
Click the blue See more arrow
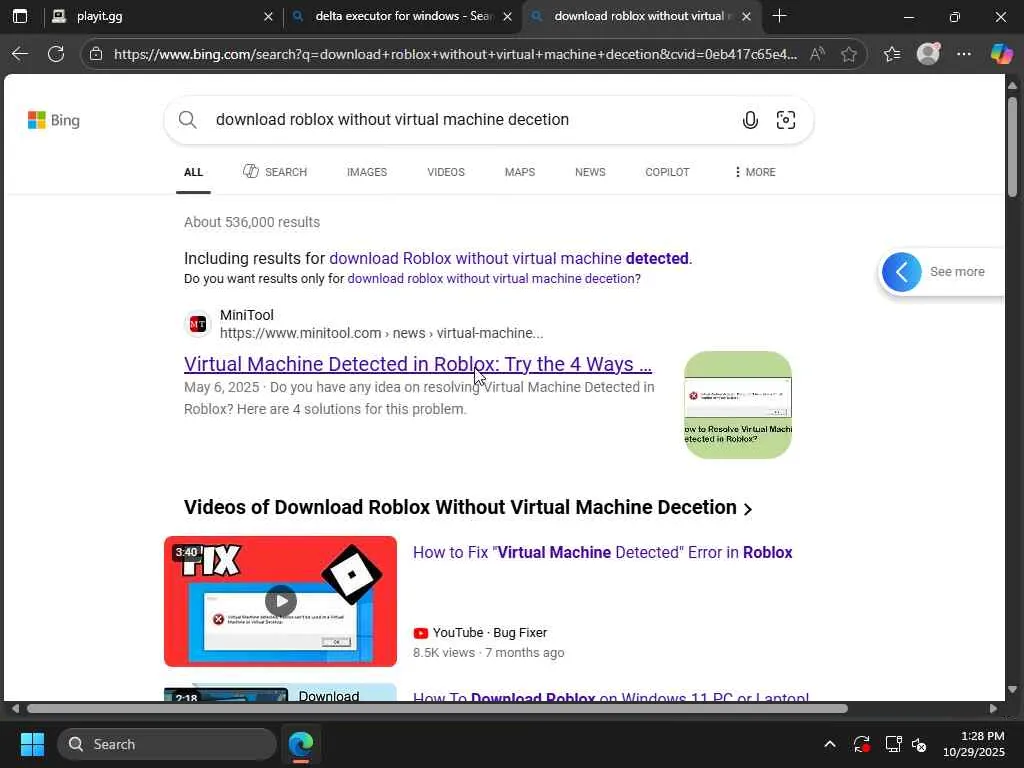tap(901, 272)
